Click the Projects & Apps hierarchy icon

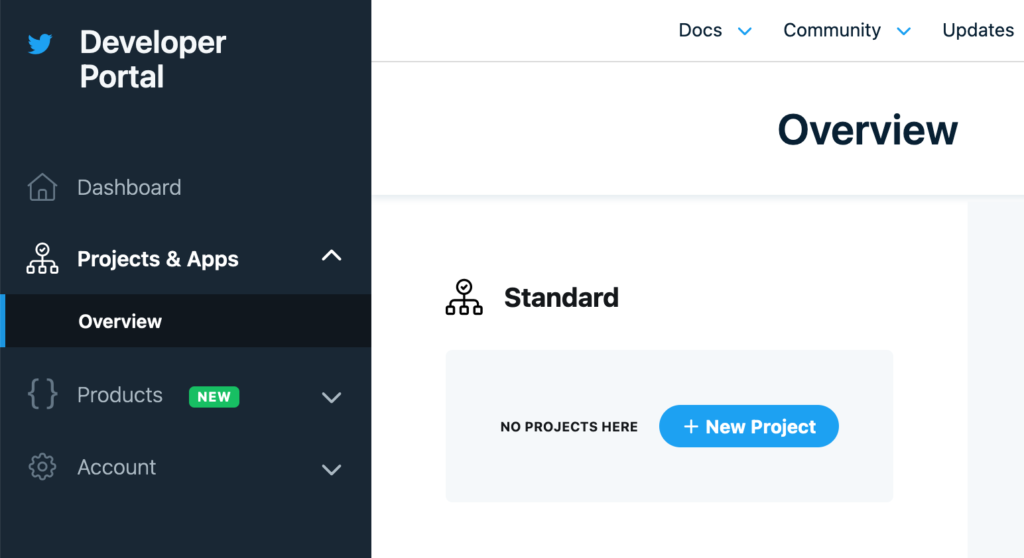(x=42, y=259)
